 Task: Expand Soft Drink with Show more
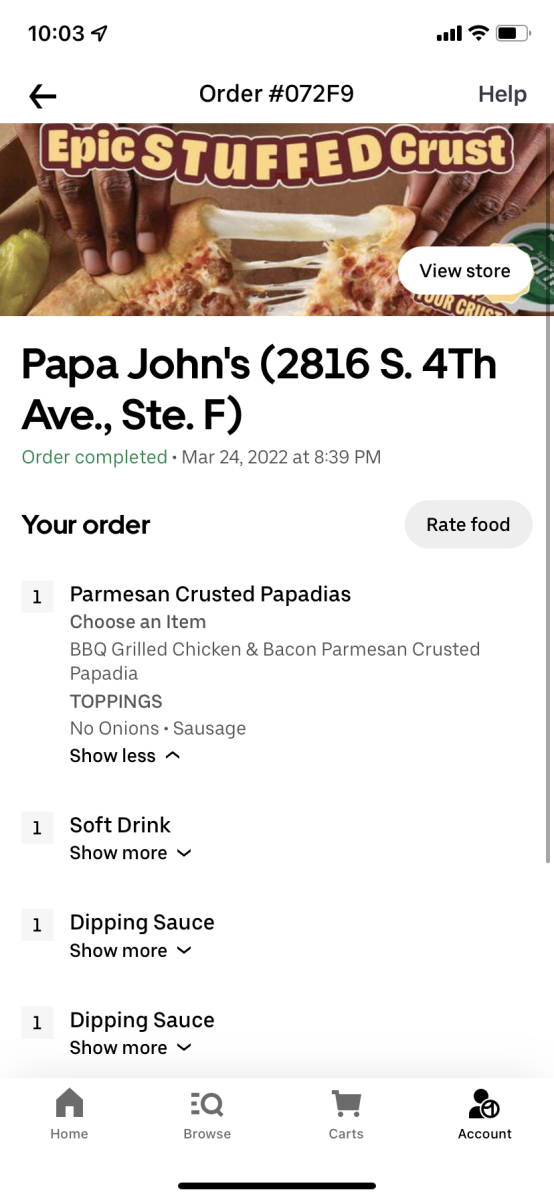[130, 853]
